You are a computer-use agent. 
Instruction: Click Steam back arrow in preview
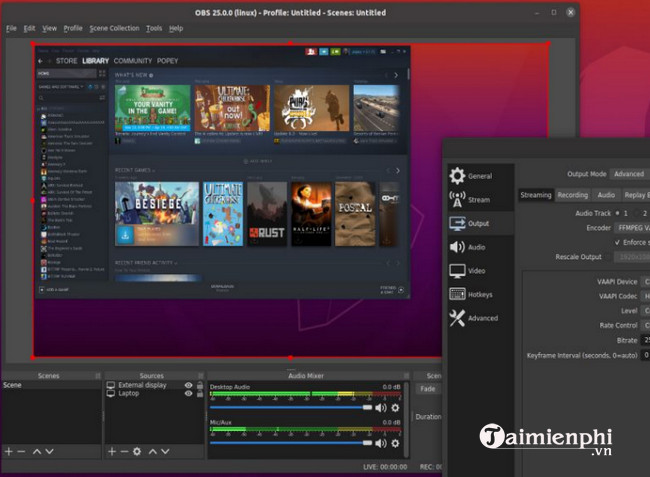40,61
